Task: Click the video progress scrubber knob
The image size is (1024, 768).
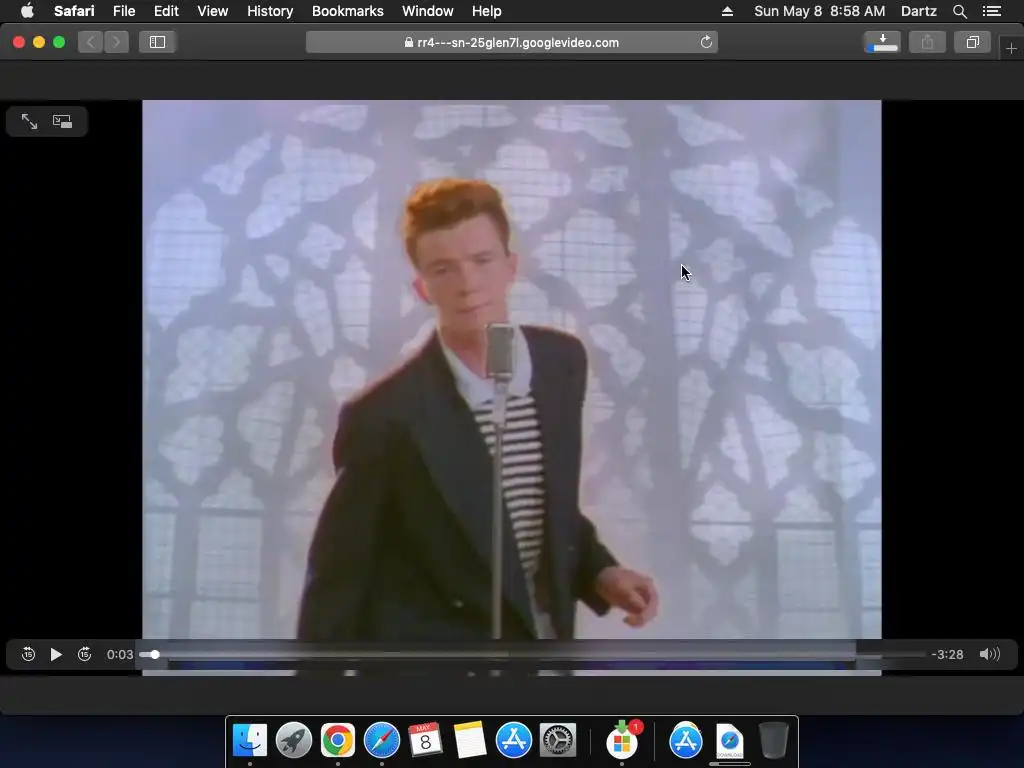Action: (x=155, y=654)
